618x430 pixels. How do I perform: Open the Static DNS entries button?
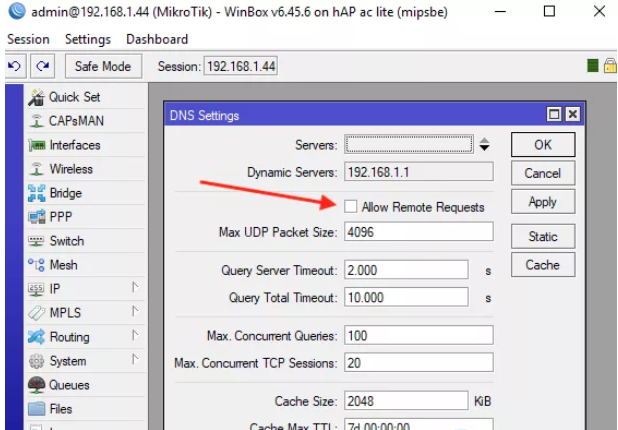[x=542, y=237]
